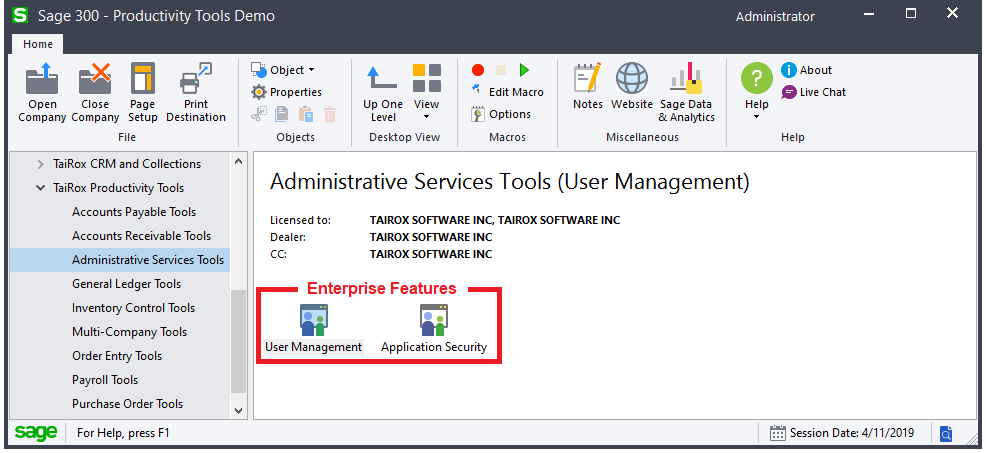This screenshot has width=986, height=453.
Task: Click the tree panel's scroll-down arrow
Action: (x=238, y=409)
